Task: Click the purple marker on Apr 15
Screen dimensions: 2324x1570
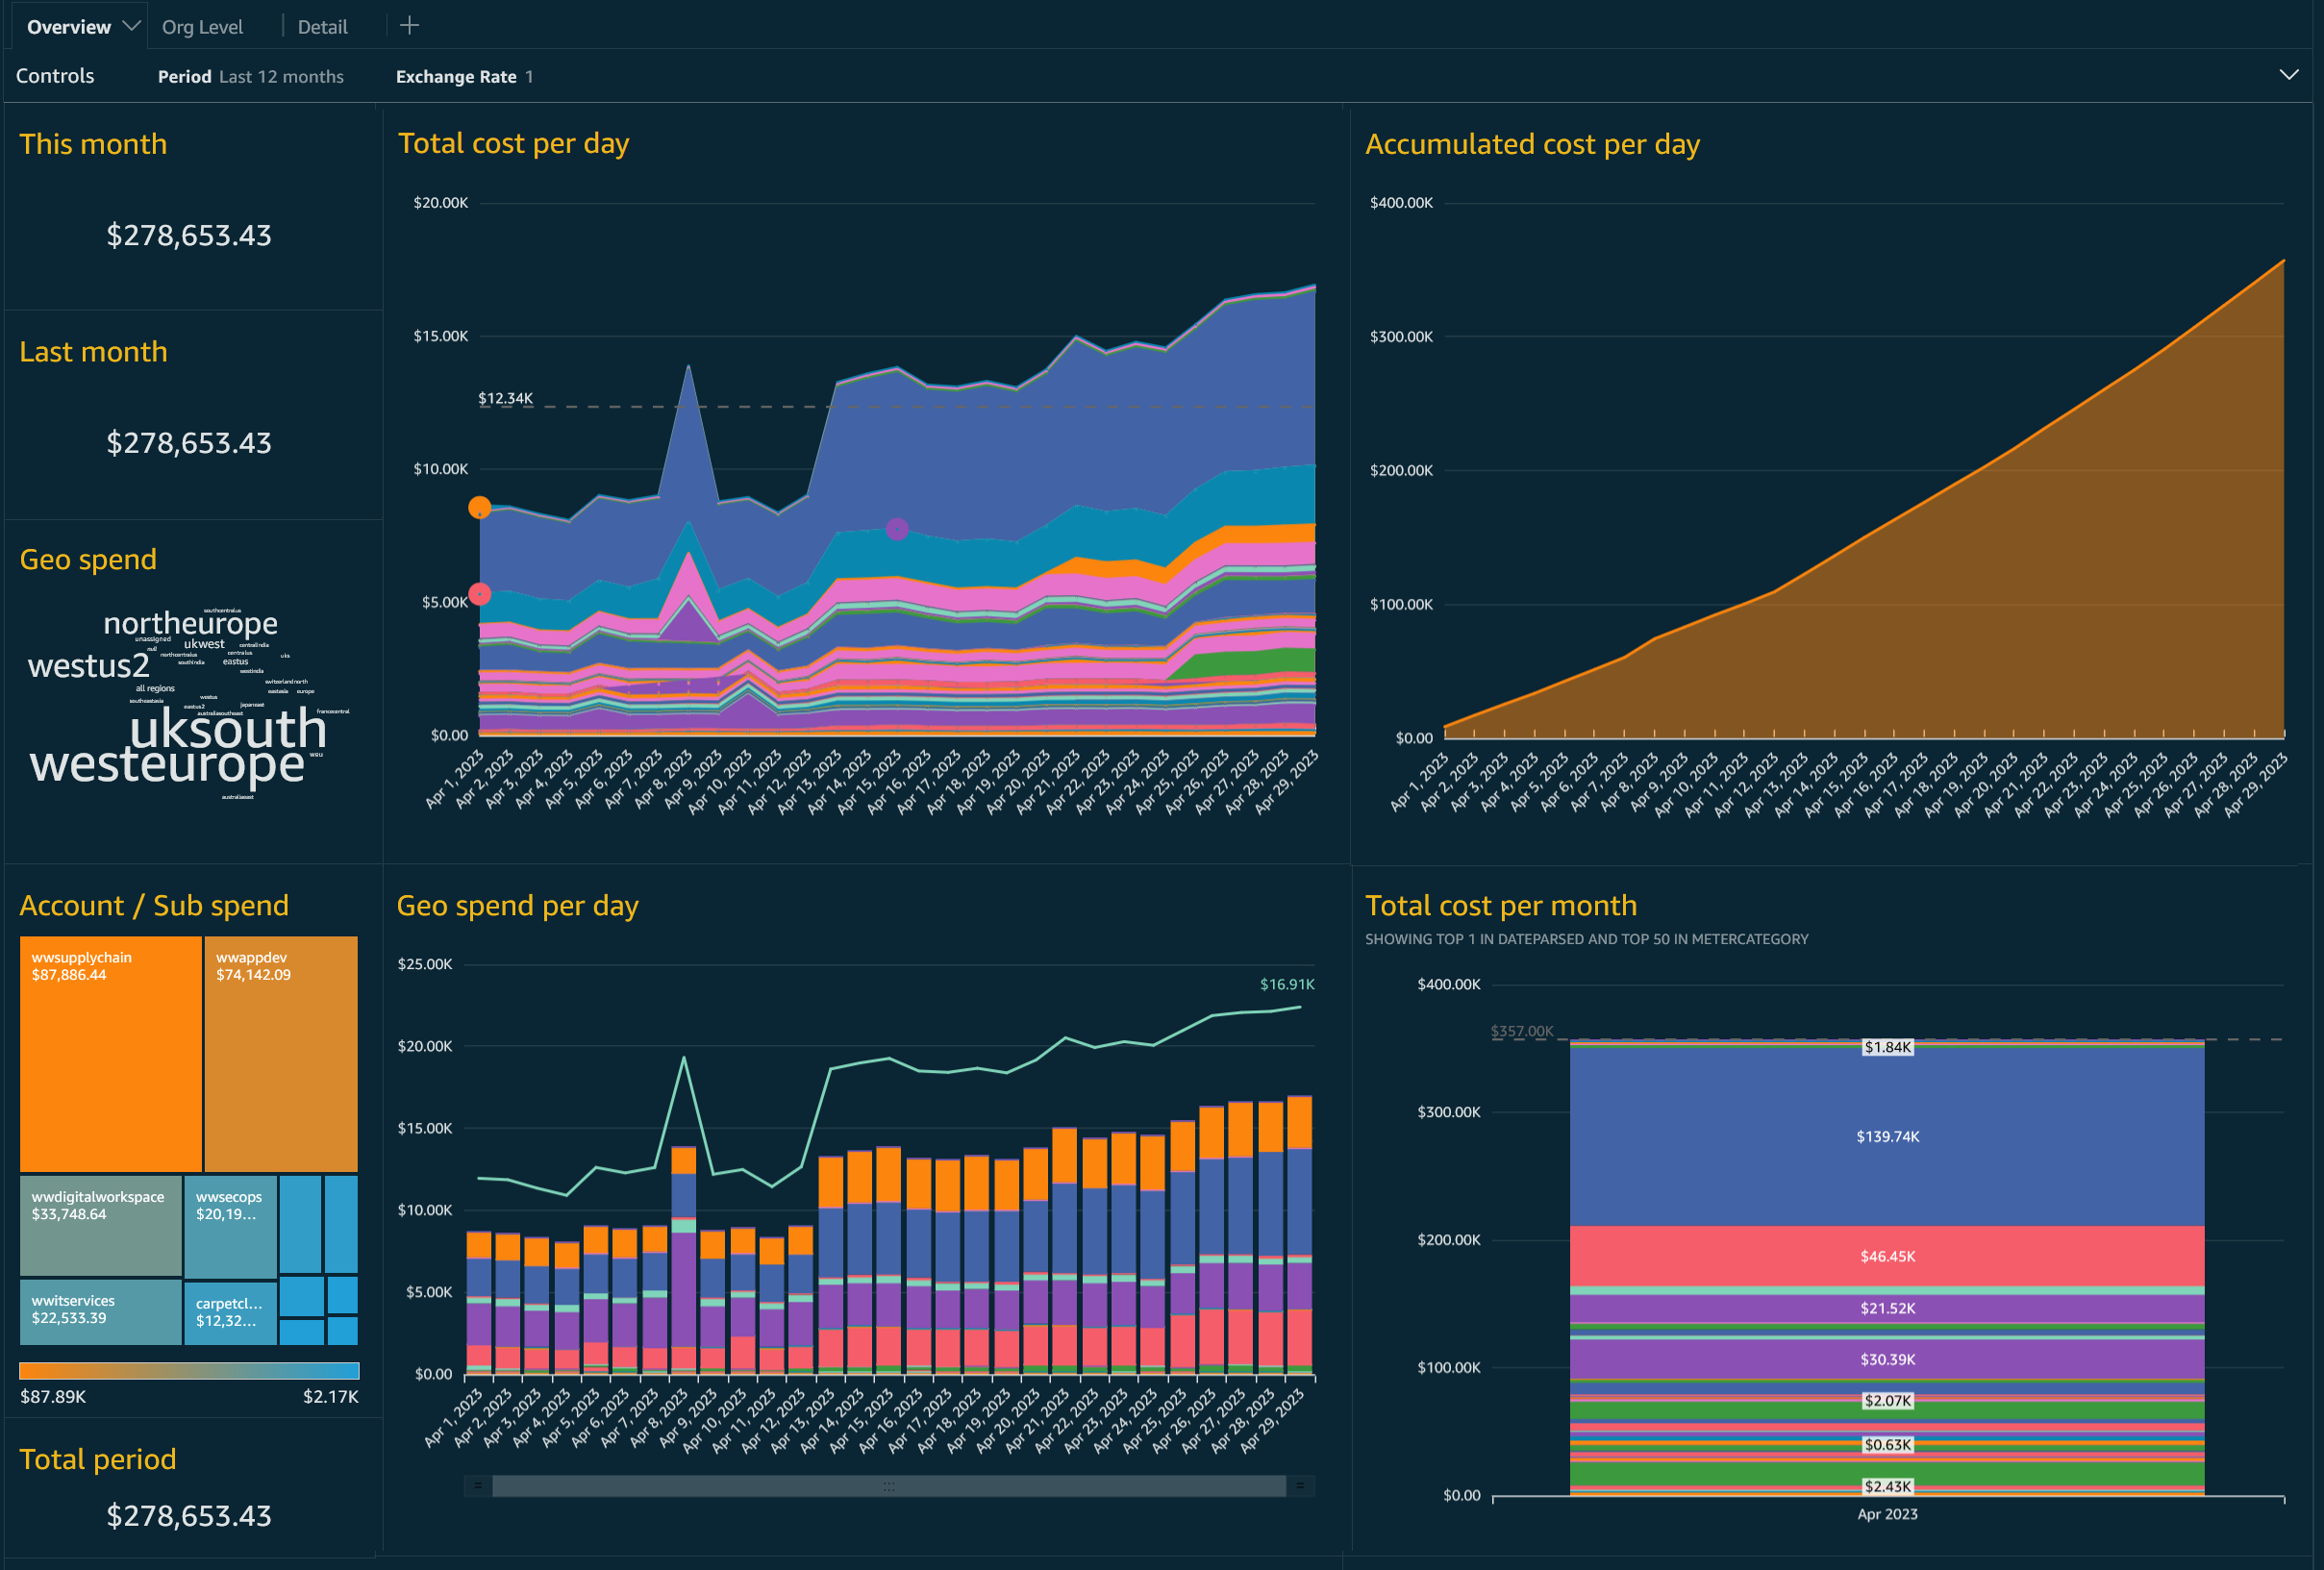Action: pos(897,529)
